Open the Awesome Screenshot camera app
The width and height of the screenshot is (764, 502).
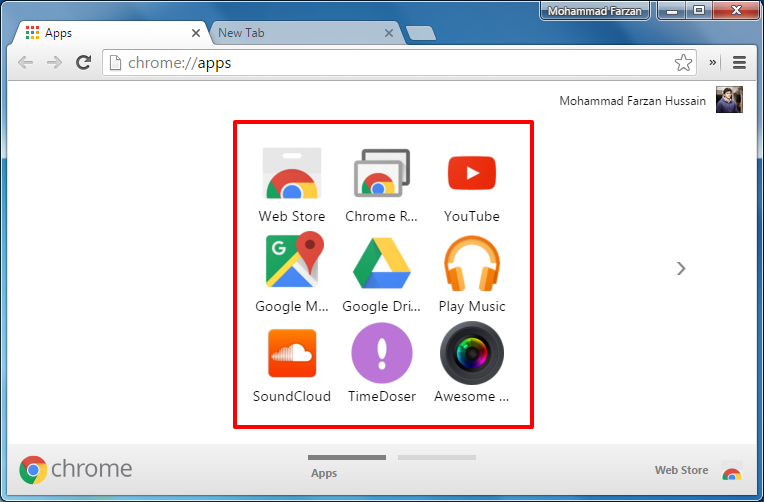(472, 353)
